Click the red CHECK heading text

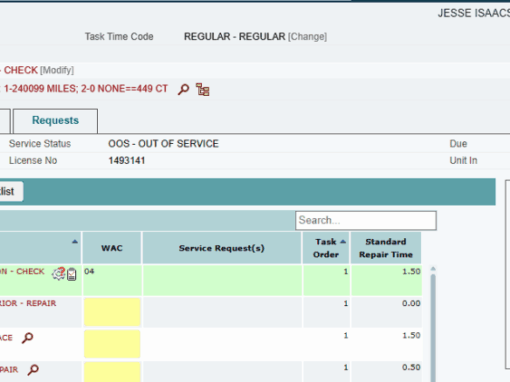click(x=21, y=70)
